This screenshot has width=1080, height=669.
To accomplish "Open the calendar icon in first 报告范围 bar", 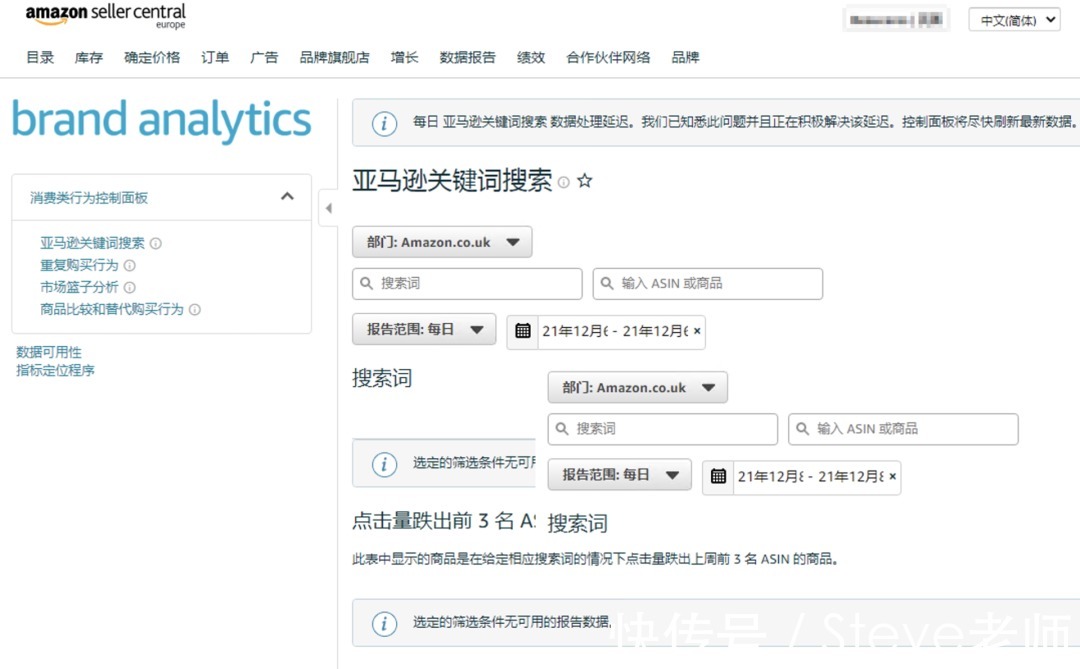I will pos(522,331).
